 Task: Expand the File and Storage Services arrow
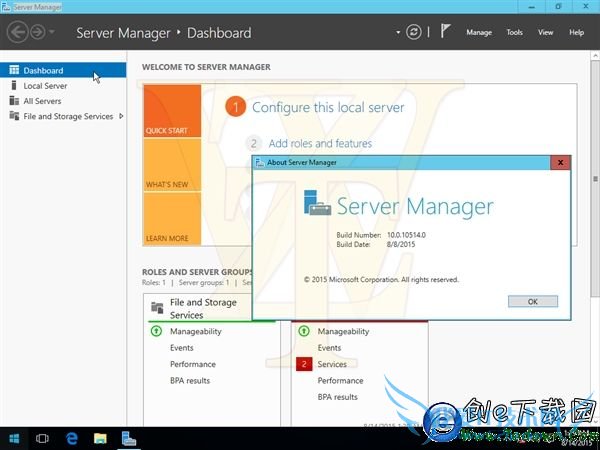coord(121,116)
